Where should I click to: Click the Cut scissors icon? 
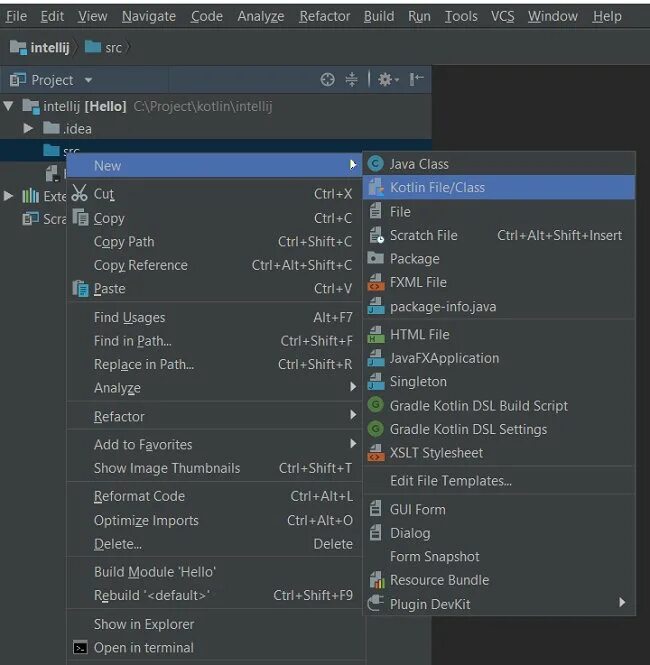(79, 193)
